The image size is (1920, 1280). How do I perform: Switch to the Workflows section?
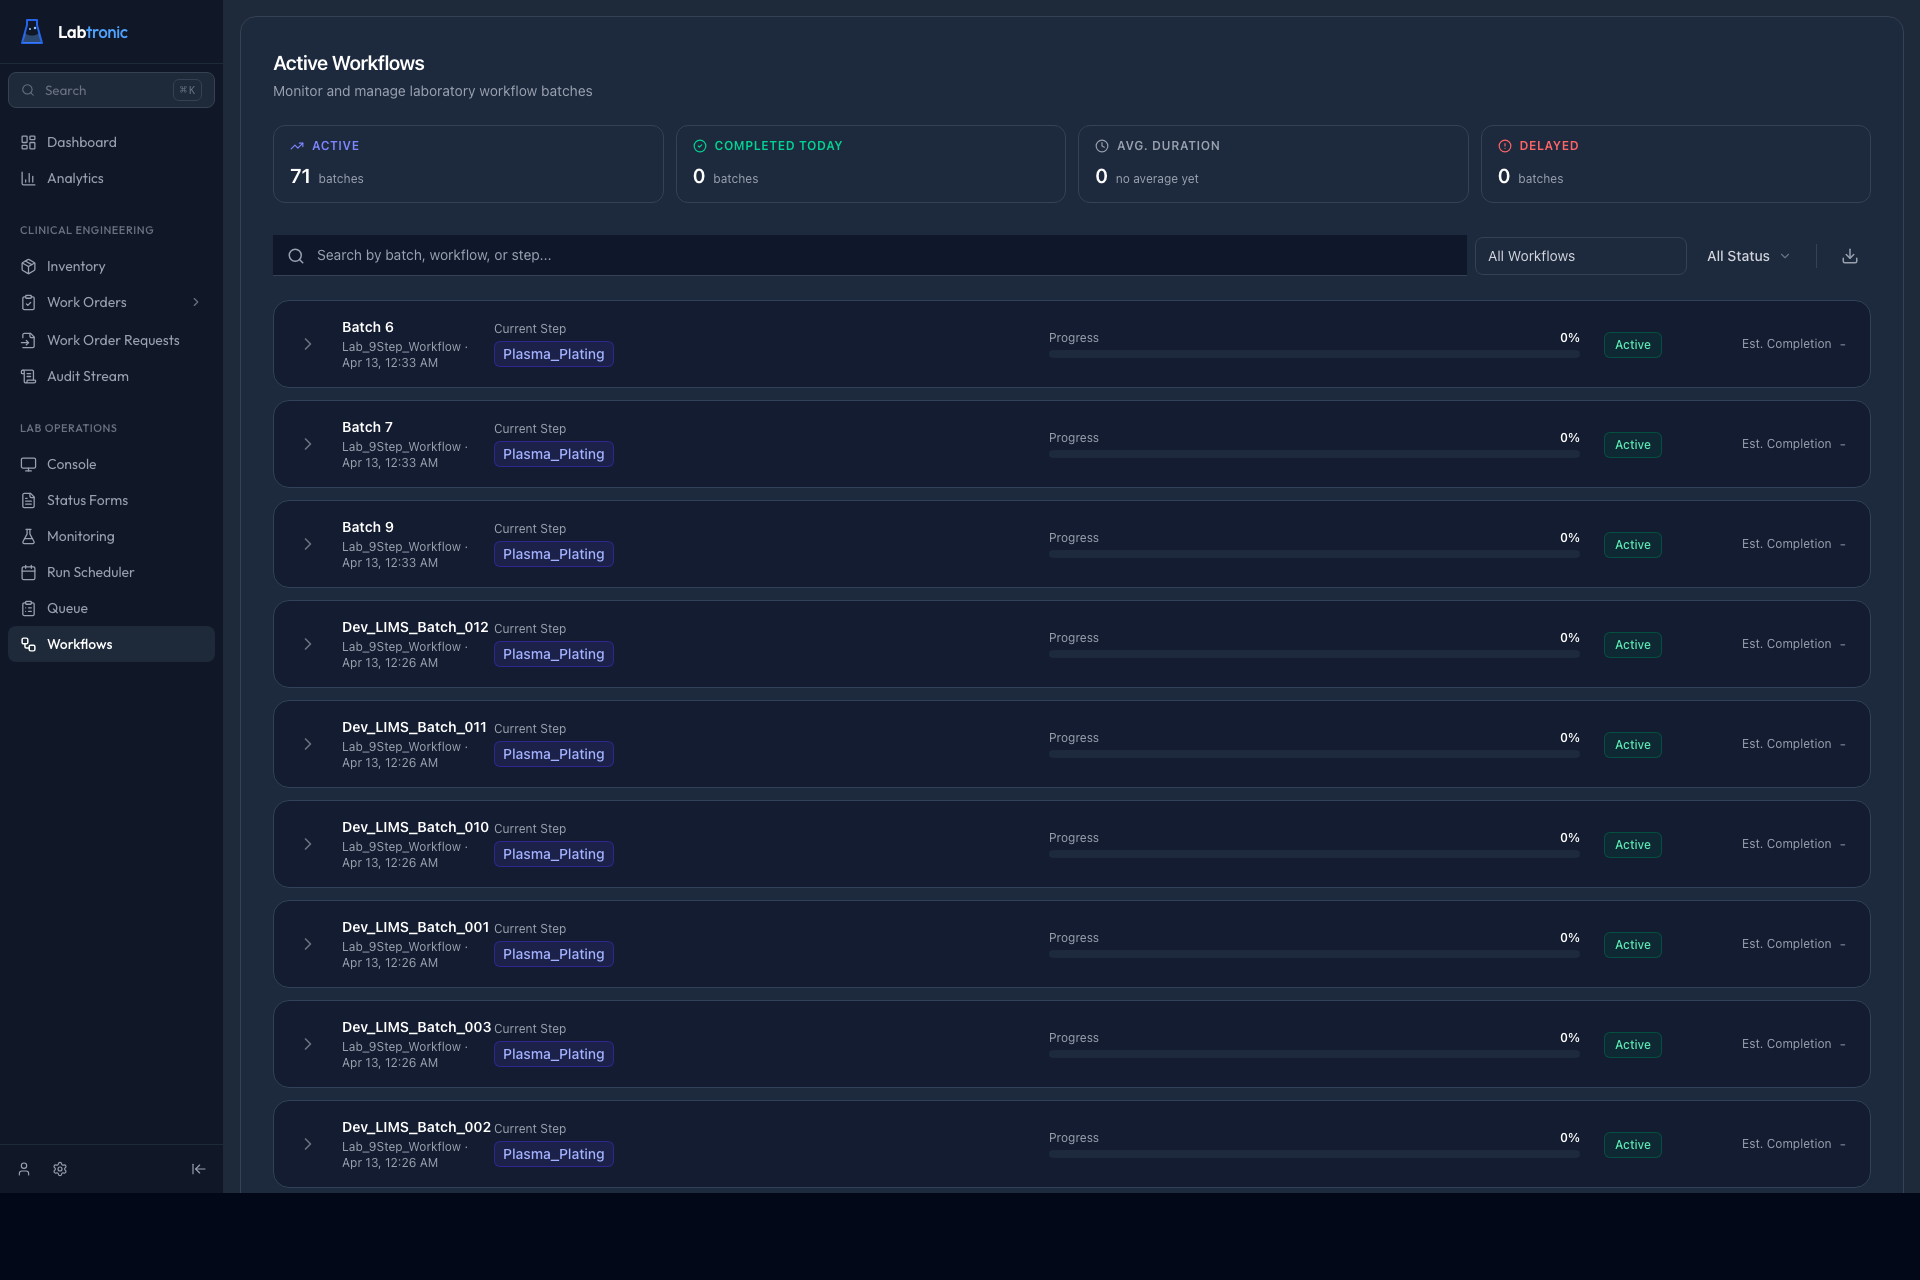tap(79, 644)
